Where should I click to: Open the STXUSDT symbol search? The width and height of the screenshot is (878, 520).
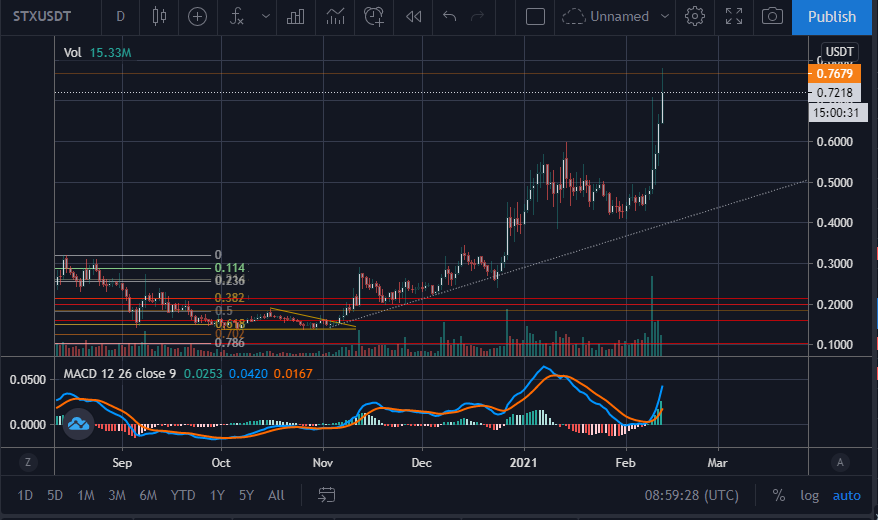(x=42, y=16)
